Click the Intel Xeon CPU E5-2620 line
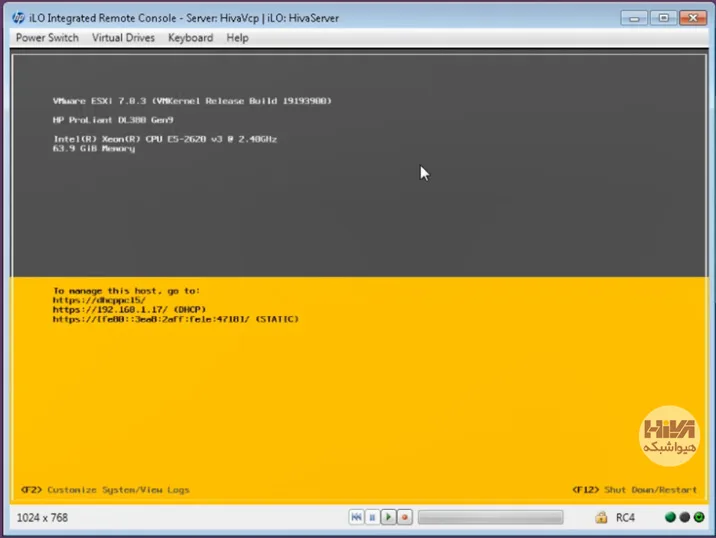This screenshot has width=716, height=538. point(165,139)
